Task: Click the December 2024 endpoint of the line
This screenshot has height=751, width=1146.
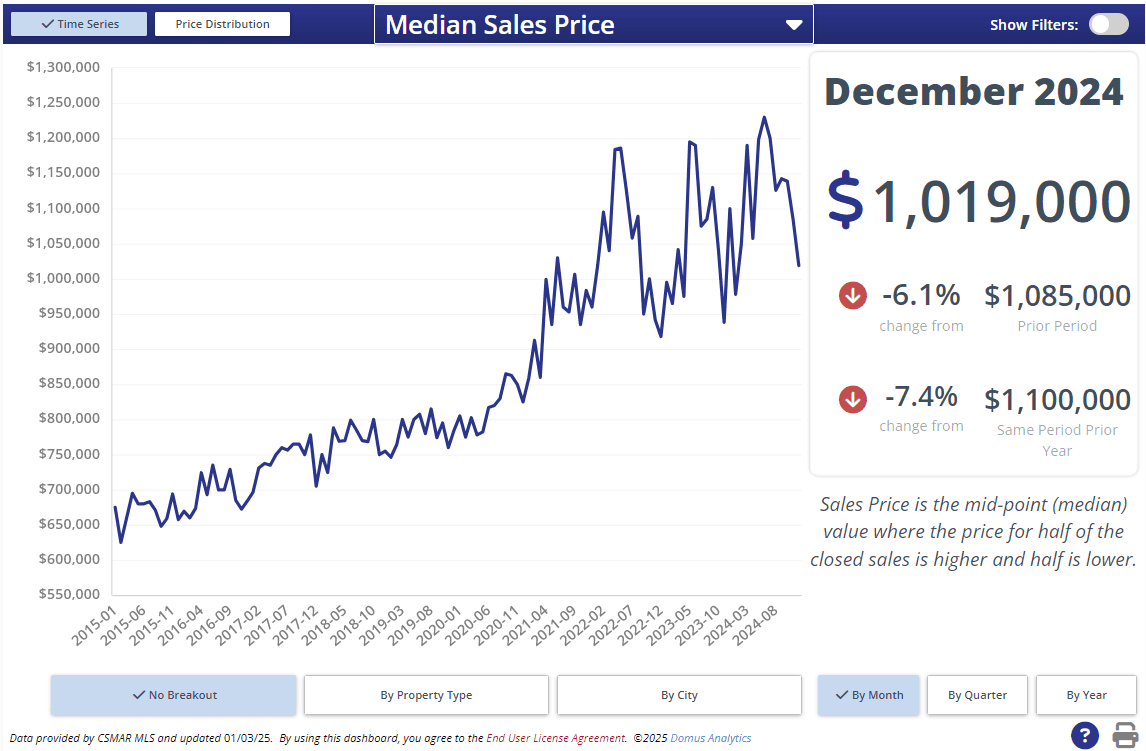Action: pos(799,265)
